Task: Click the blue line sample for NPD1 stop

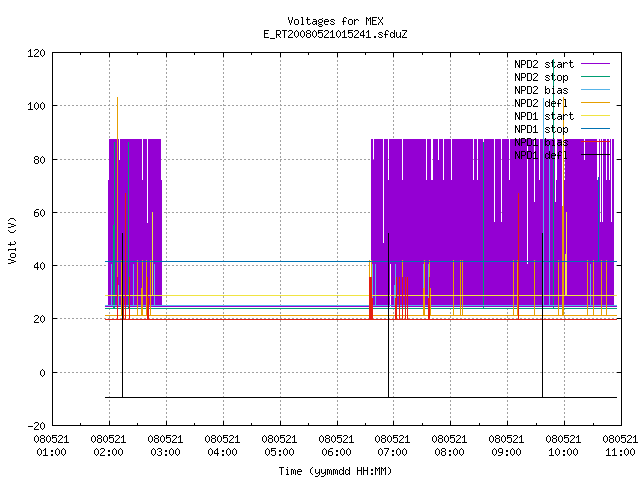Action: 596,129
